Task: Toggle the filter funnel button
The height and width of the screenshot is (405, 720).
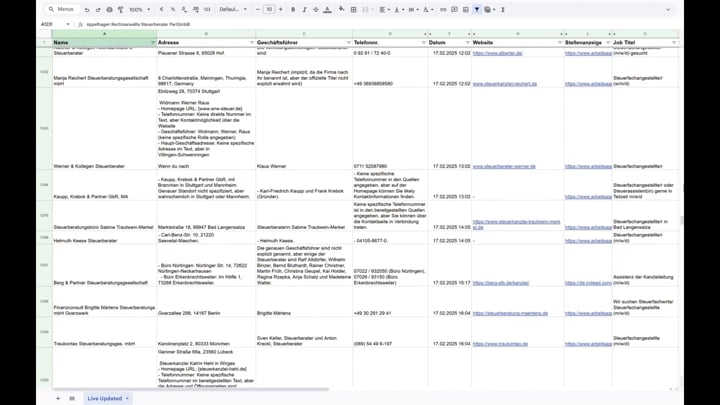Action: 477,10
